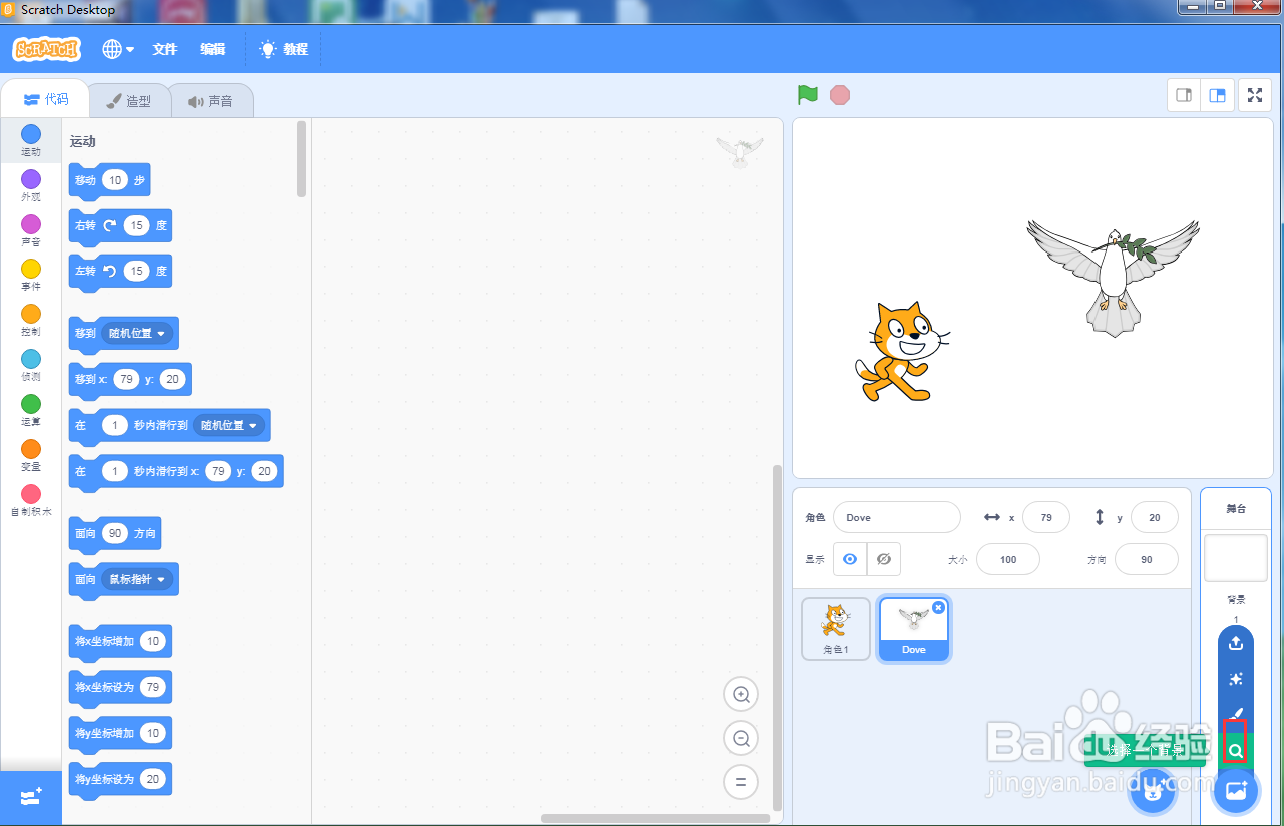1284x826 pixels.
Task: Click the 舞台 stage panel label
Action: [x=1236, y=509]
